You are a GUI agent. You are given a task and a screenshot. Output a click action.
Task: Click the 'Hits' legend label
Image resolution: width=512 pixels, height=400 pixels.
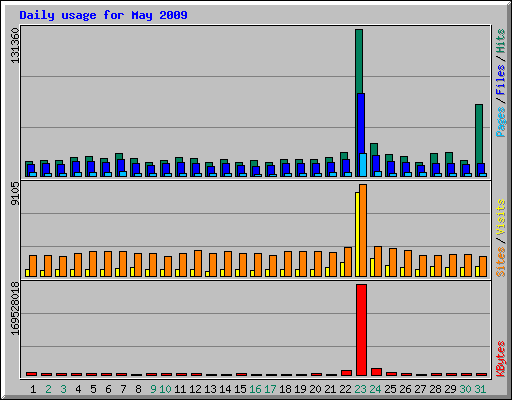click(500, 41)
